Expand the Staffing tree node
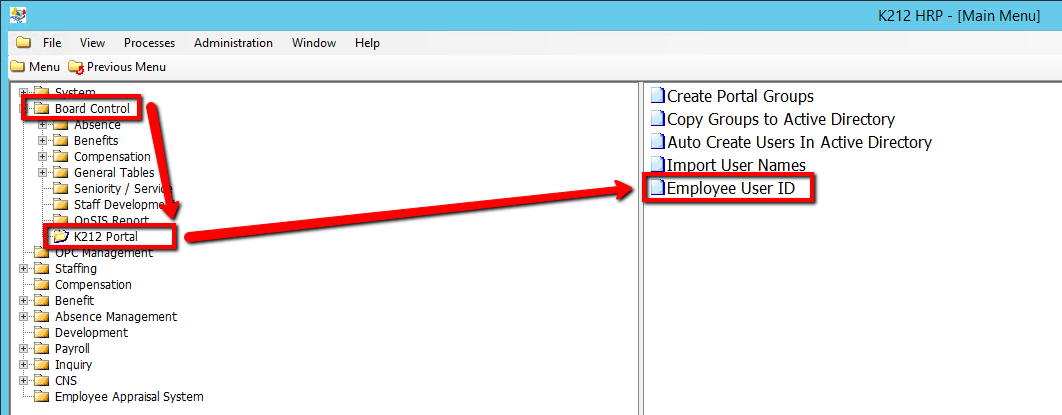 coord(24,269)
